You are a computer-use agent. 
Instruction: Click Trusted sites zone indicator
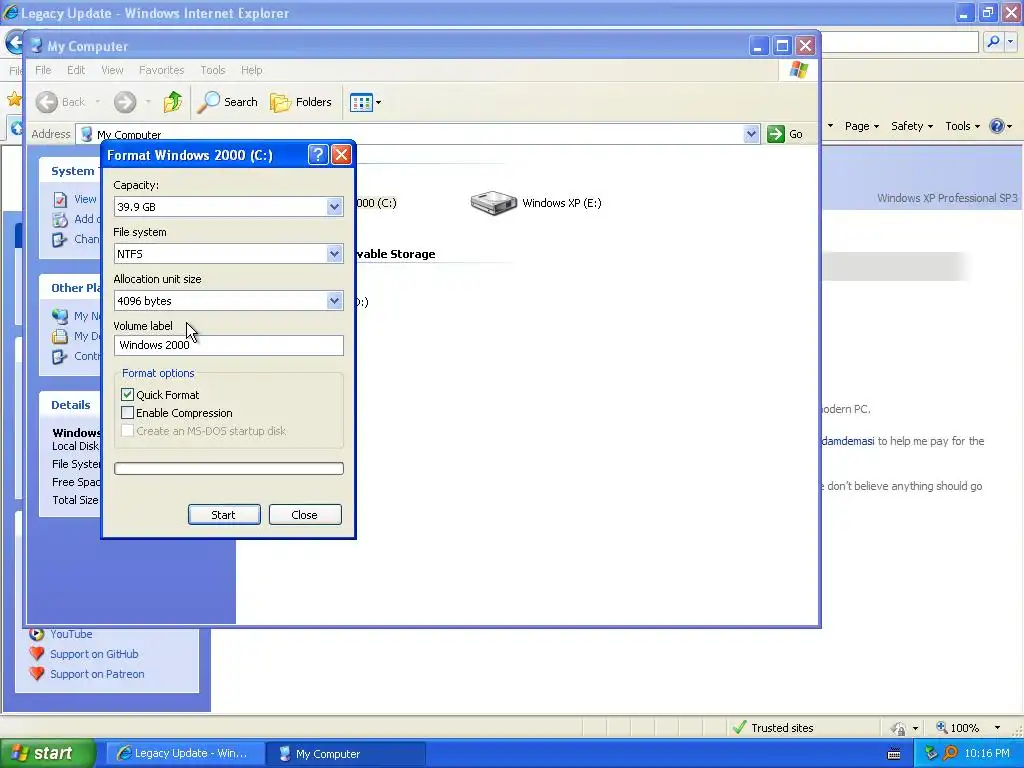[x=773, y=728]
